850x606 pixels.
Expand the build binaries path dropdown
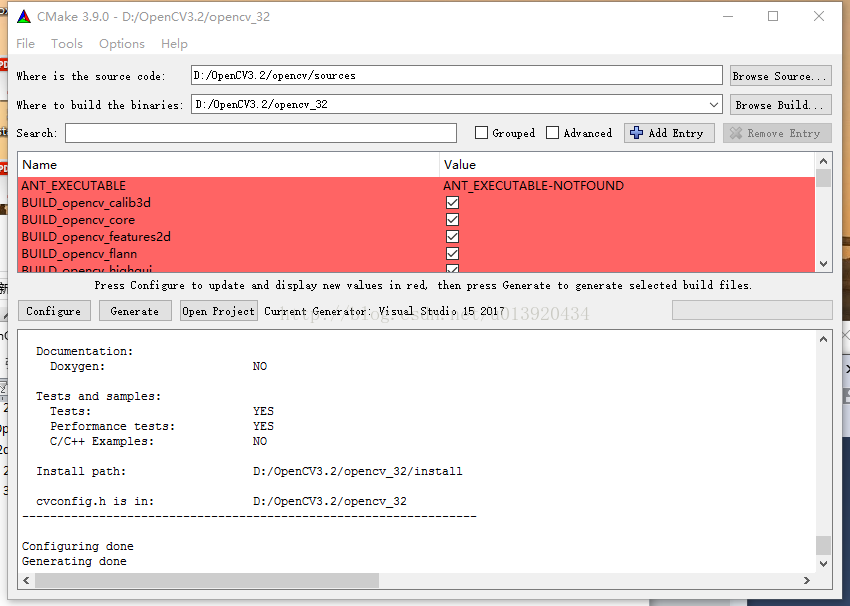(x=714, y=105)
